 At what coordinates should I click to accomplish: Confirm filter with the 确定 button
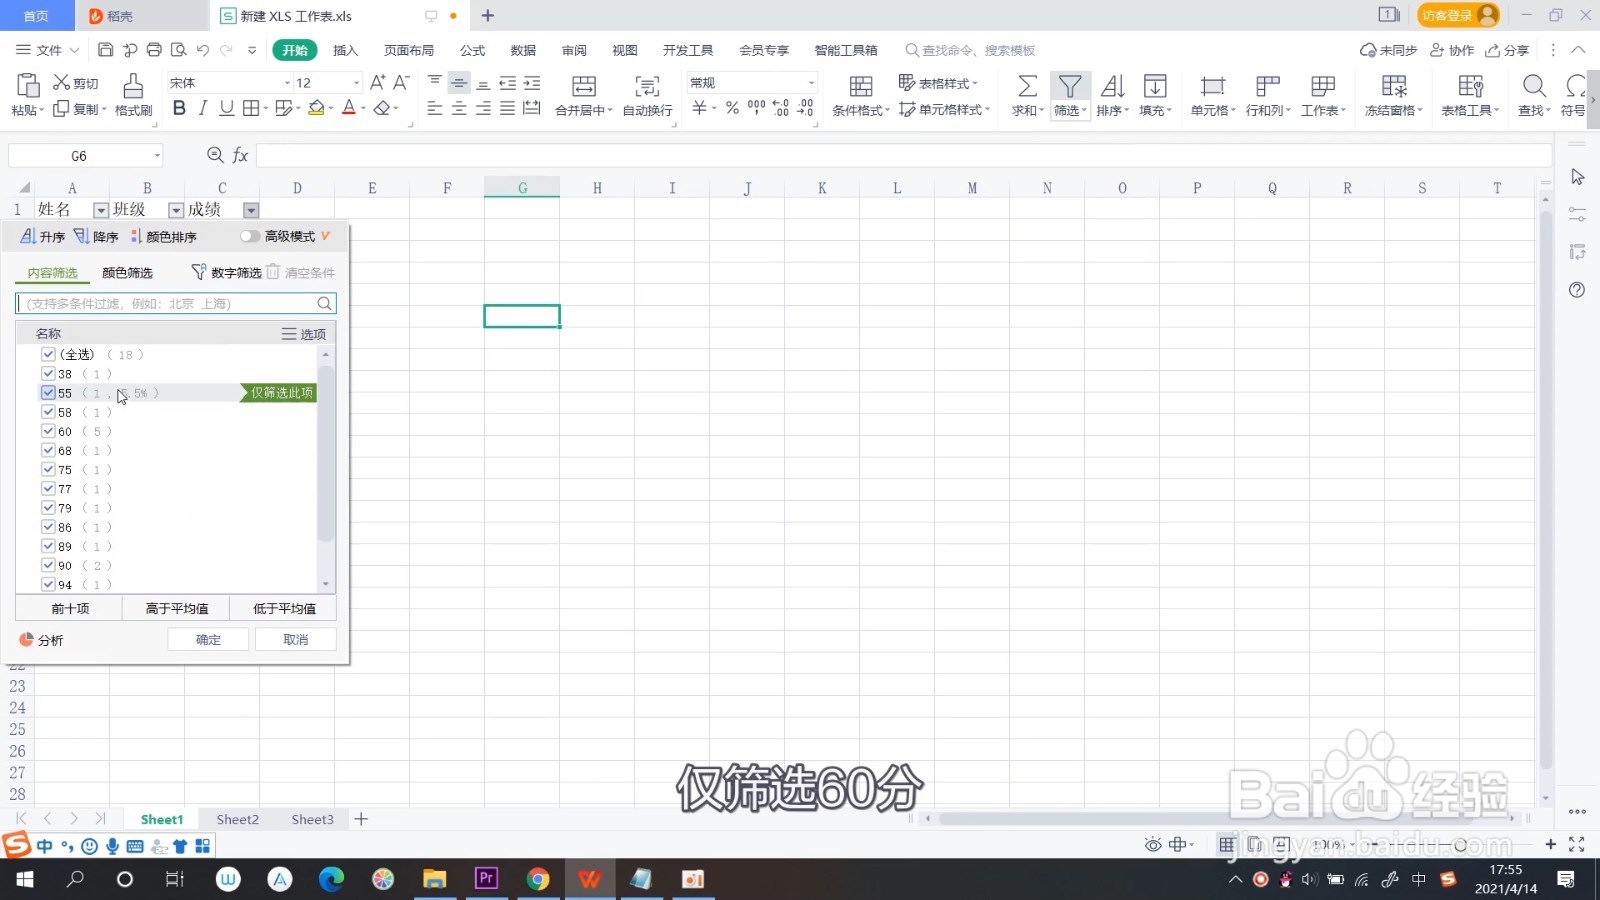pos(208,639)
